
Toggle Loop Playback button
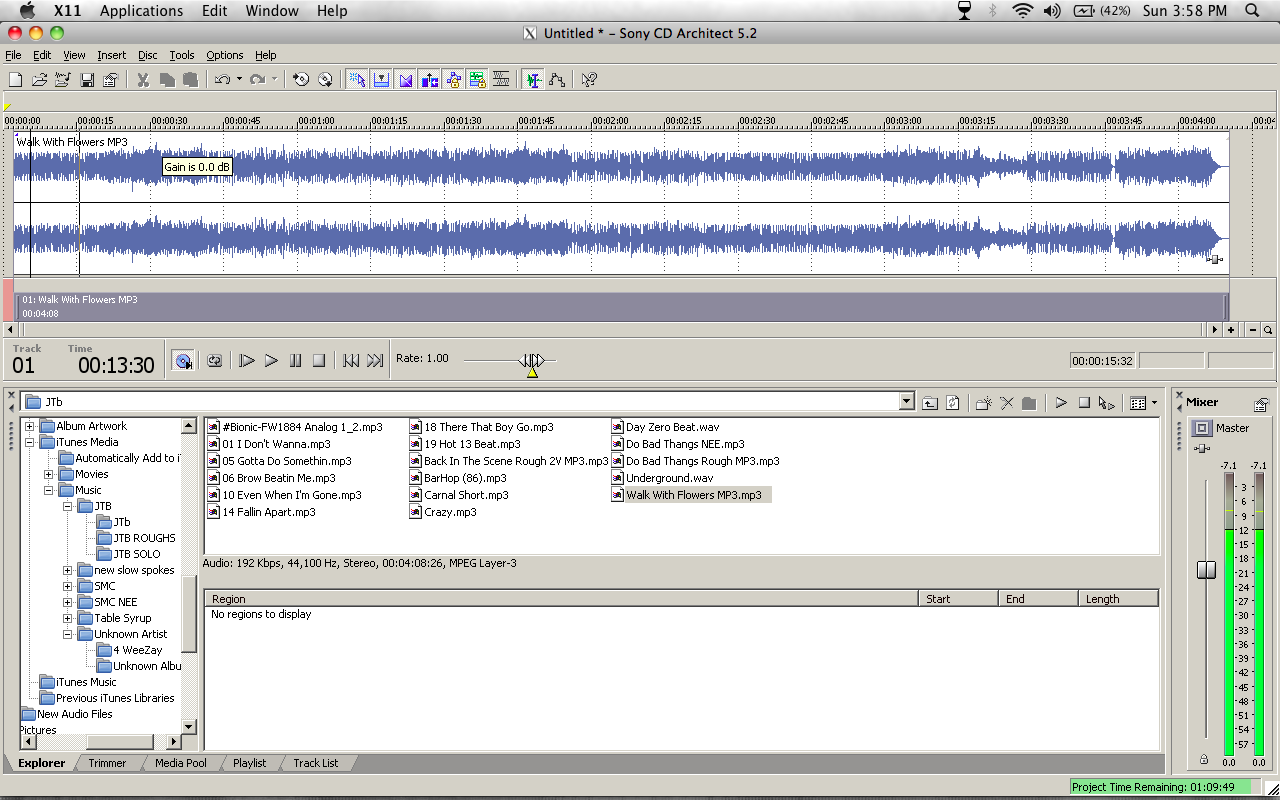click(214, 361)
